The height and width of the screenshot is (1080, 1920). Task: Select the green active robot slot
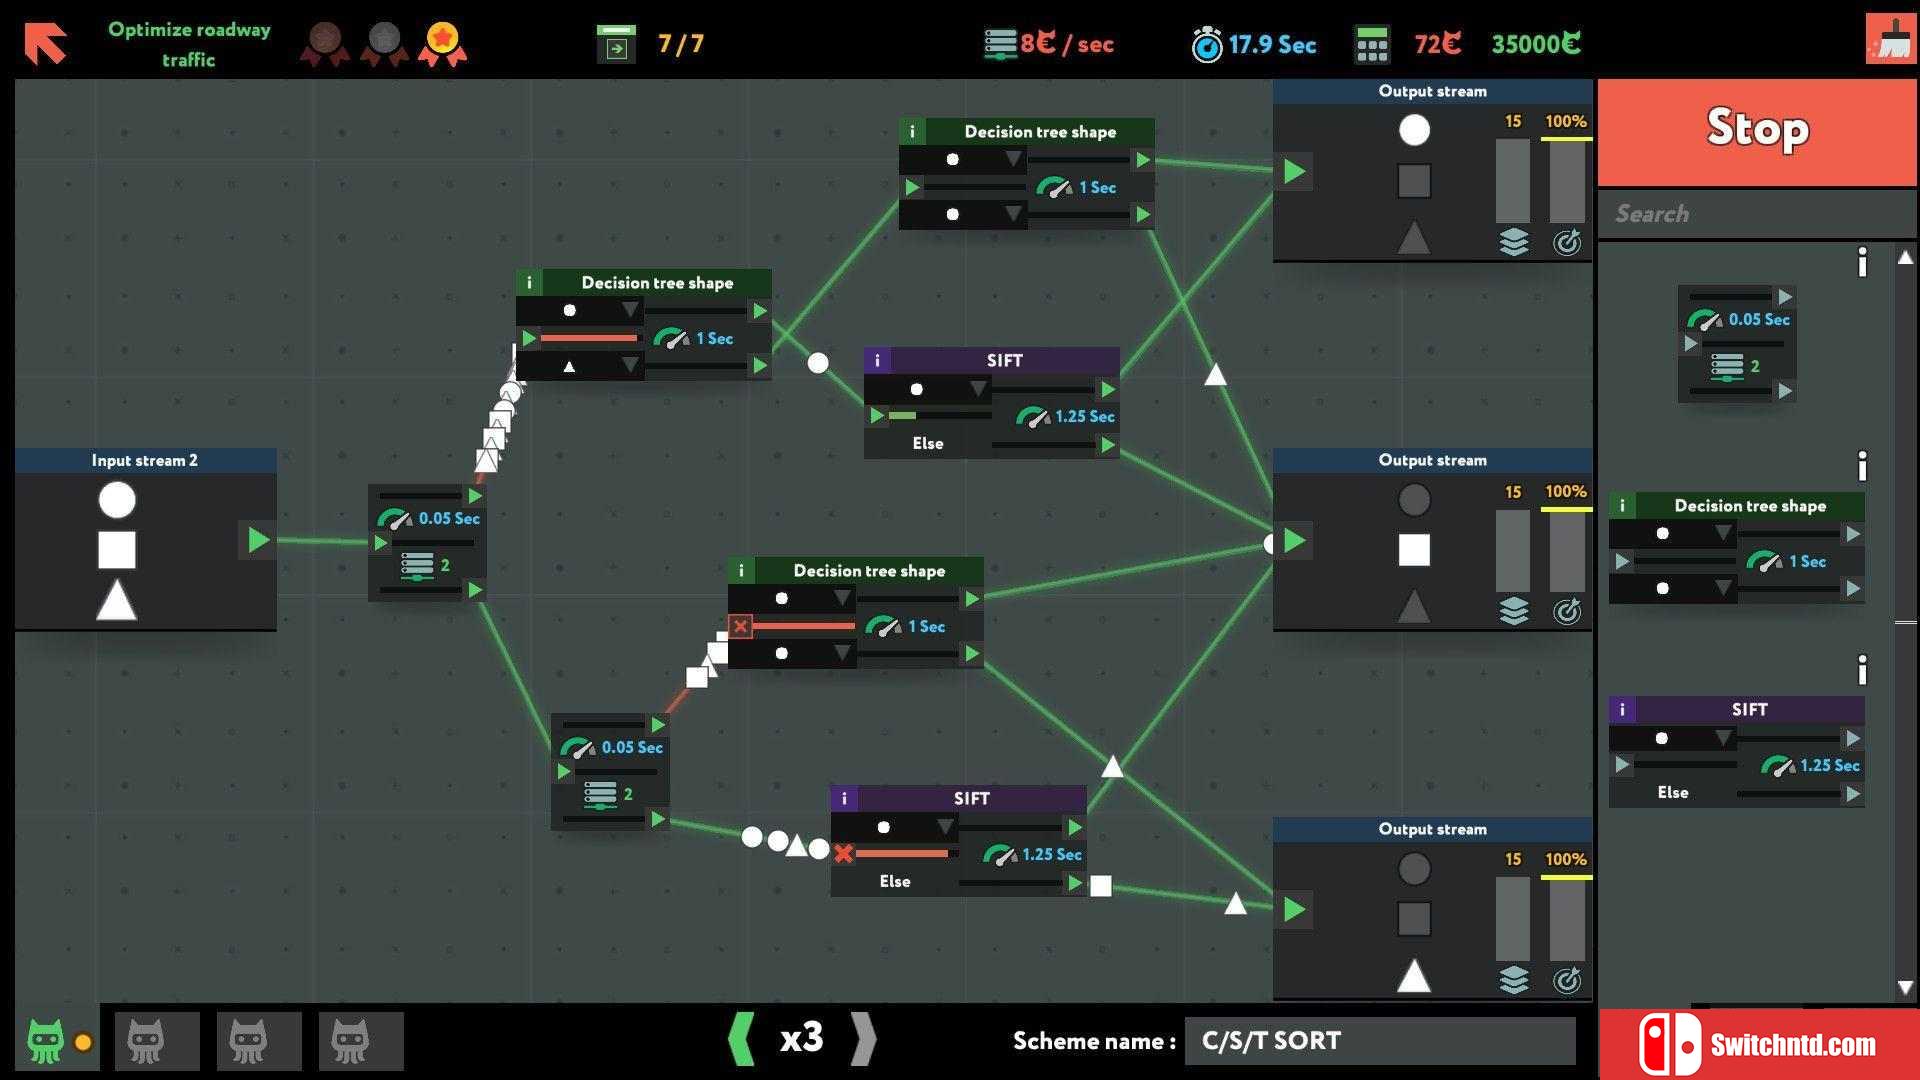pyautogui.click(x=46, y=1041)
